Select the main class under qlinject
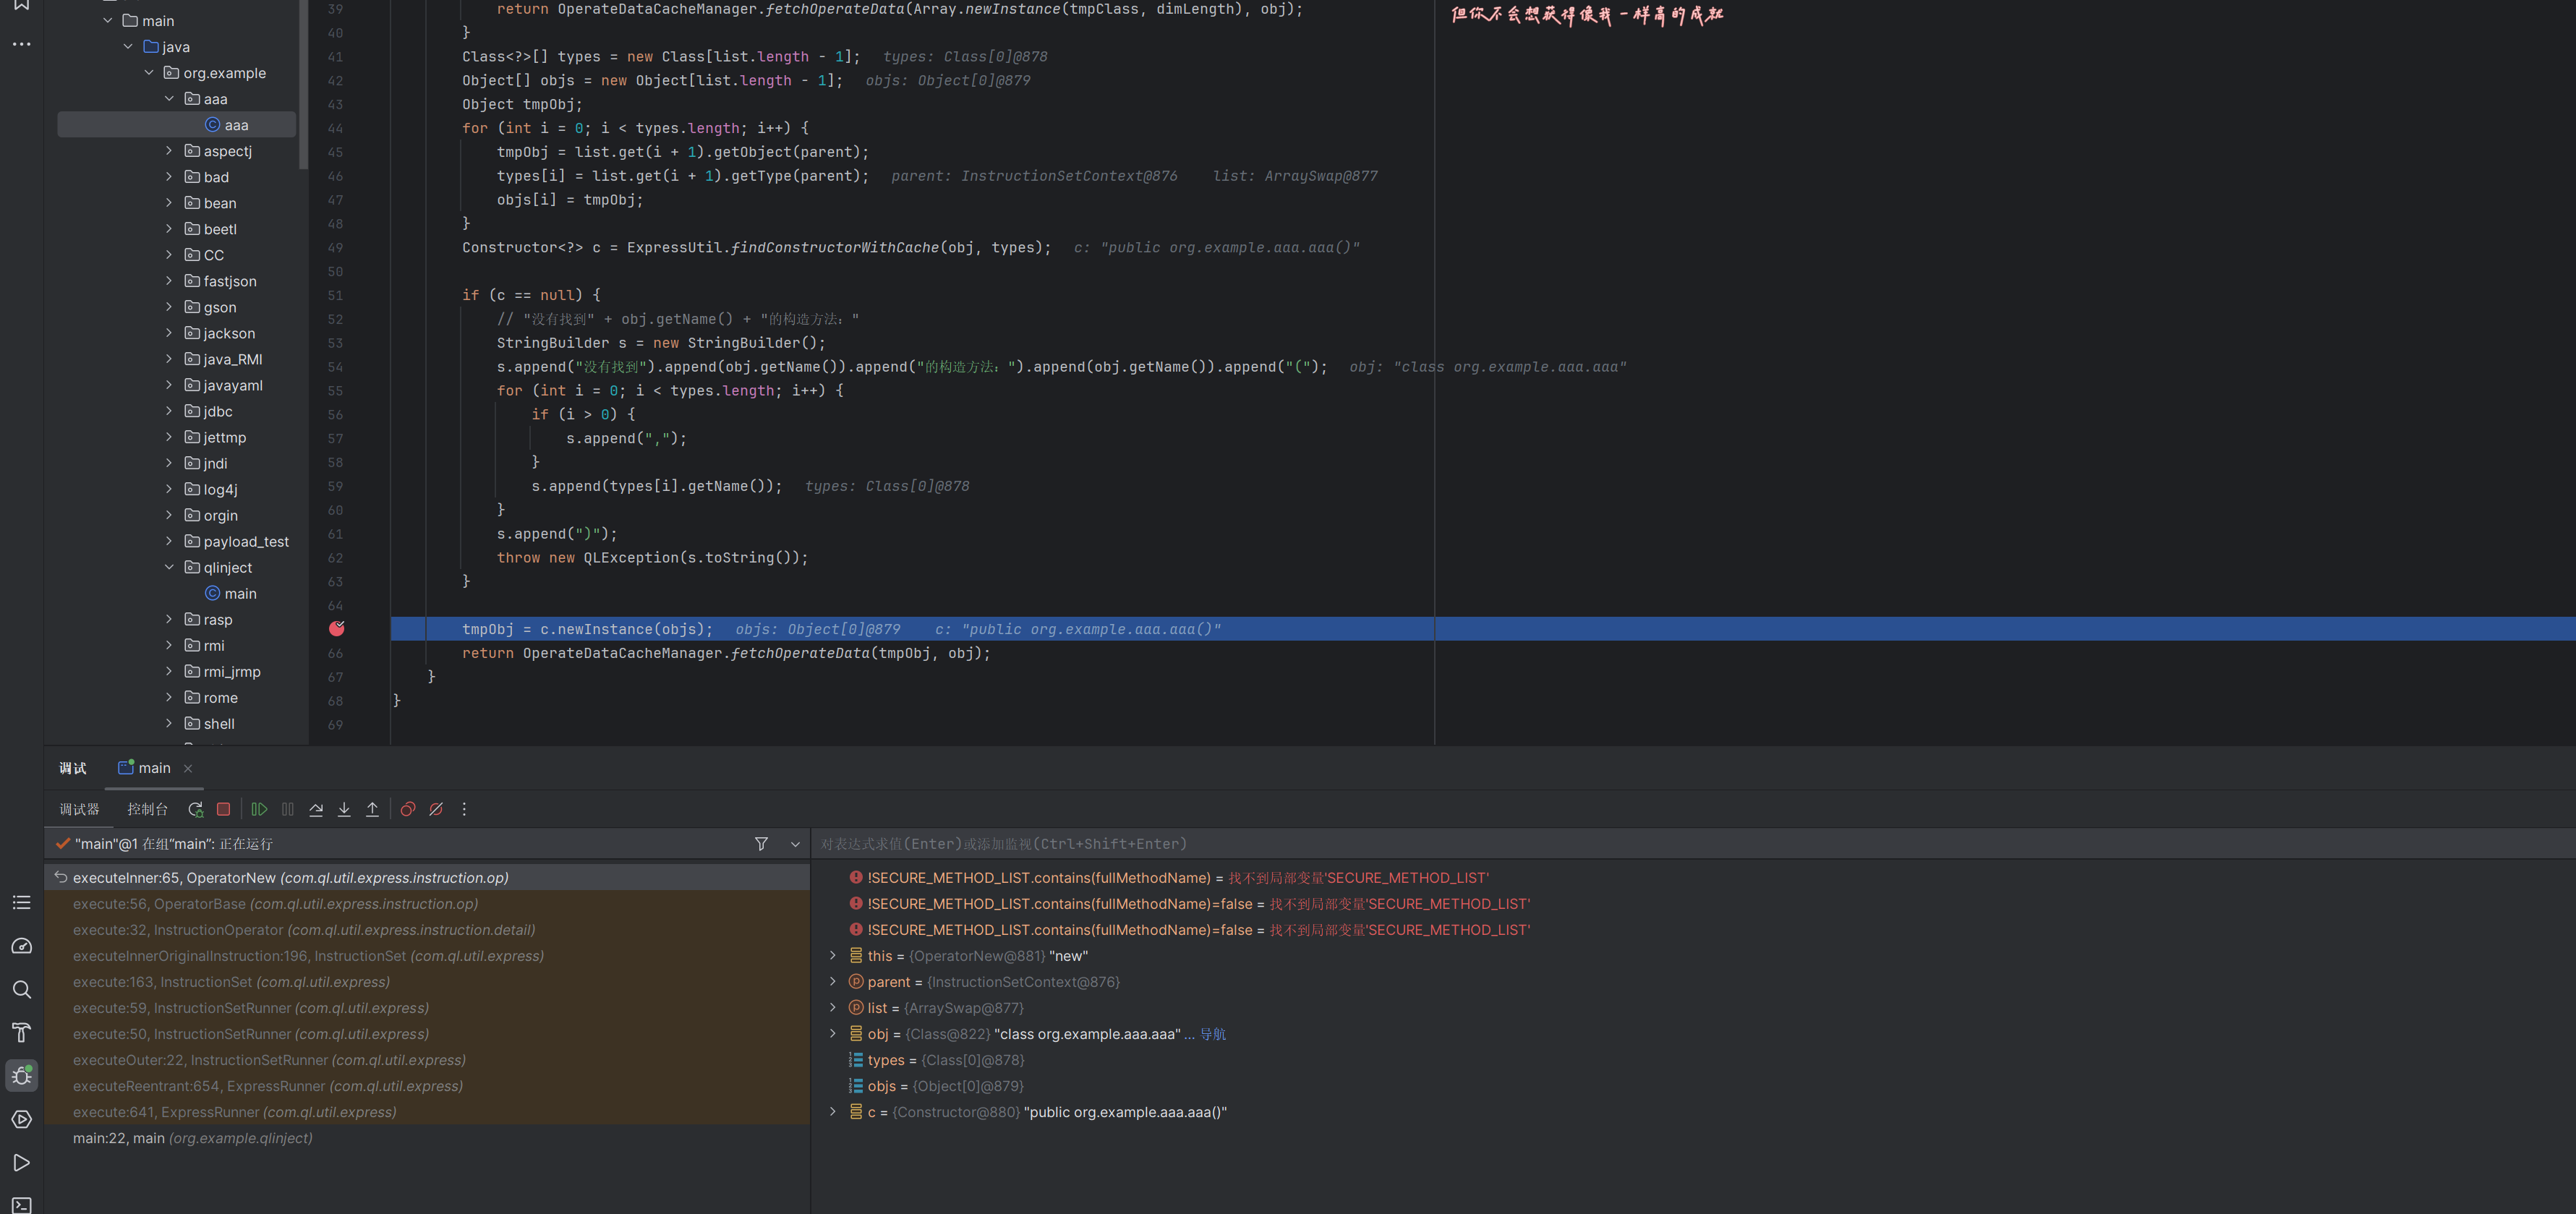Viewport: 2576px width, 1214px height. pos(231,593)
